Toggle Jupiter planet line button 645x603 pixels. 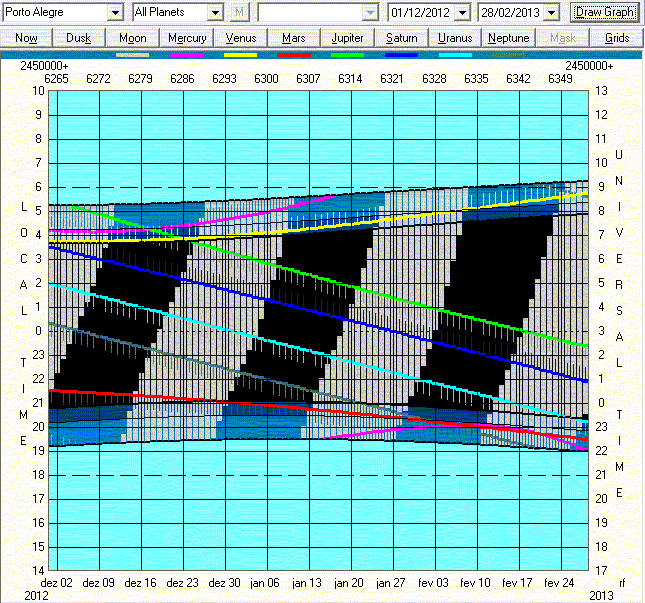[x=348, y=37]
